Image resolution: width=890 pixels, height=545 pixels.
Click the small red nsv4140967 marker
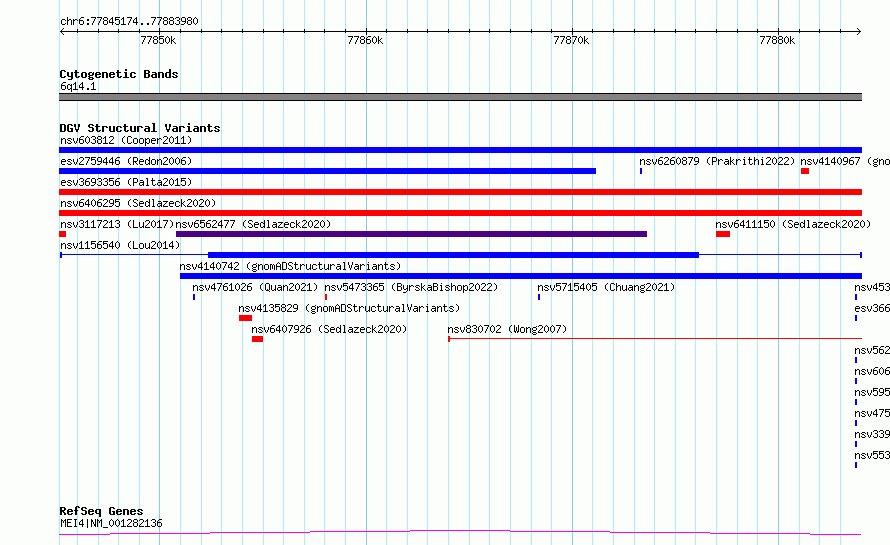coord(805,171)
